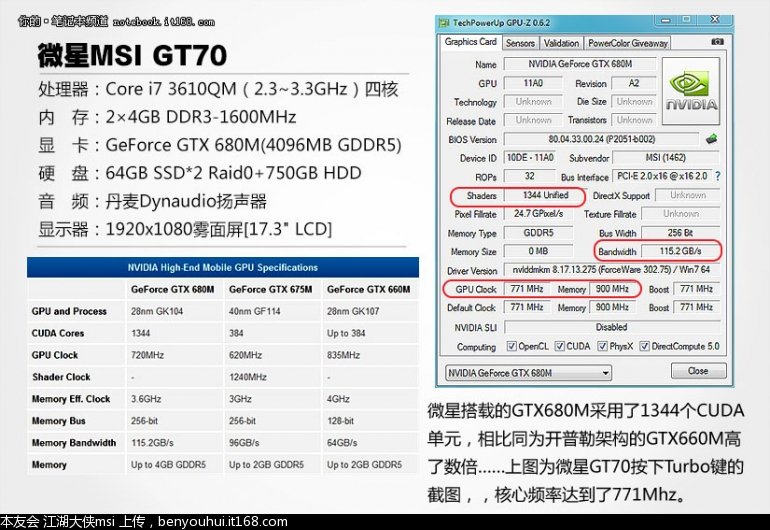Click the Default Clock row Boost 771 MHz field
Image resolution: width=770 pixels, height=530 pixels.
click(696, 307)
